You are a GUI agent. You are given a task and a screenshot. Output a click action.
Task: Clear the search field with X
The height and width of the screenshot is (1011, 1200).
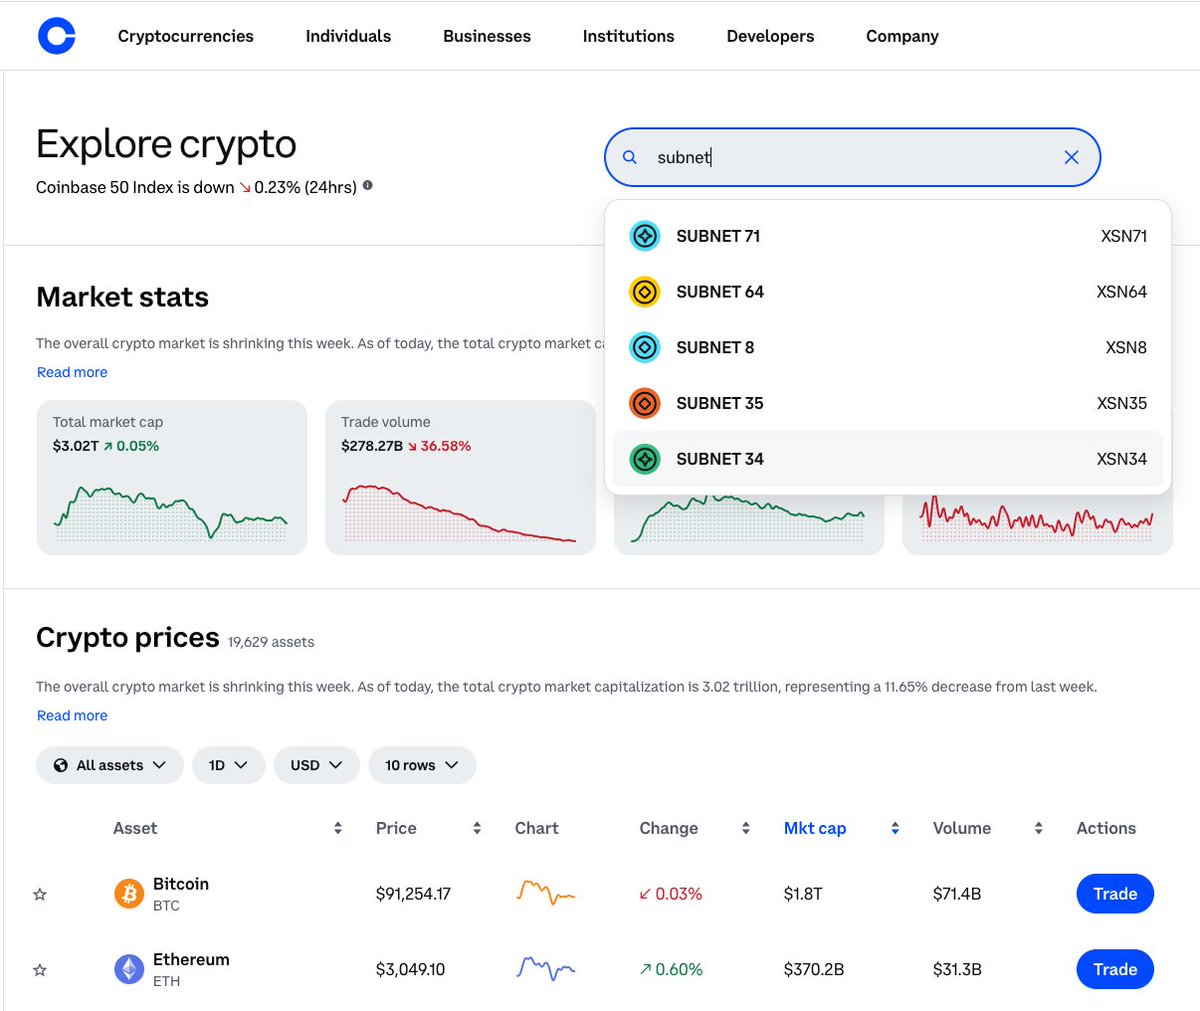pos(1071,157)
